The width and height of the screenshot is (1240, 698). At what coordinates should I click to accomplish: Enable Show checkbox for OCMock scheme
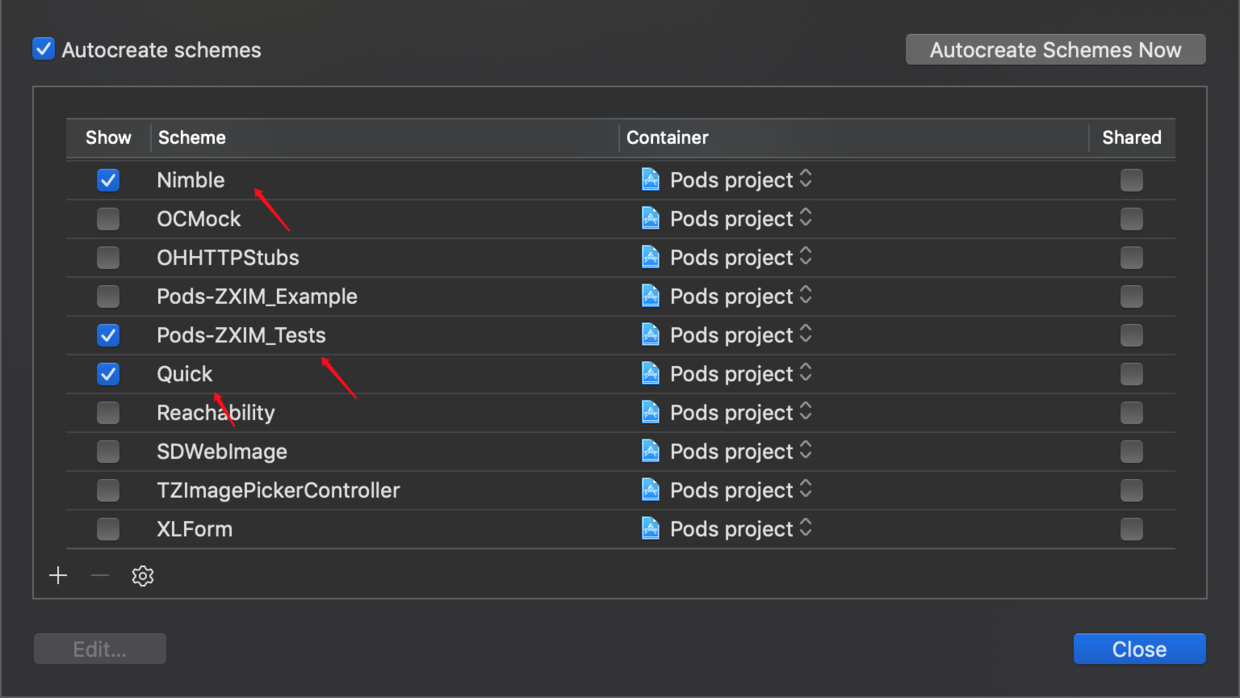(108, 219)
